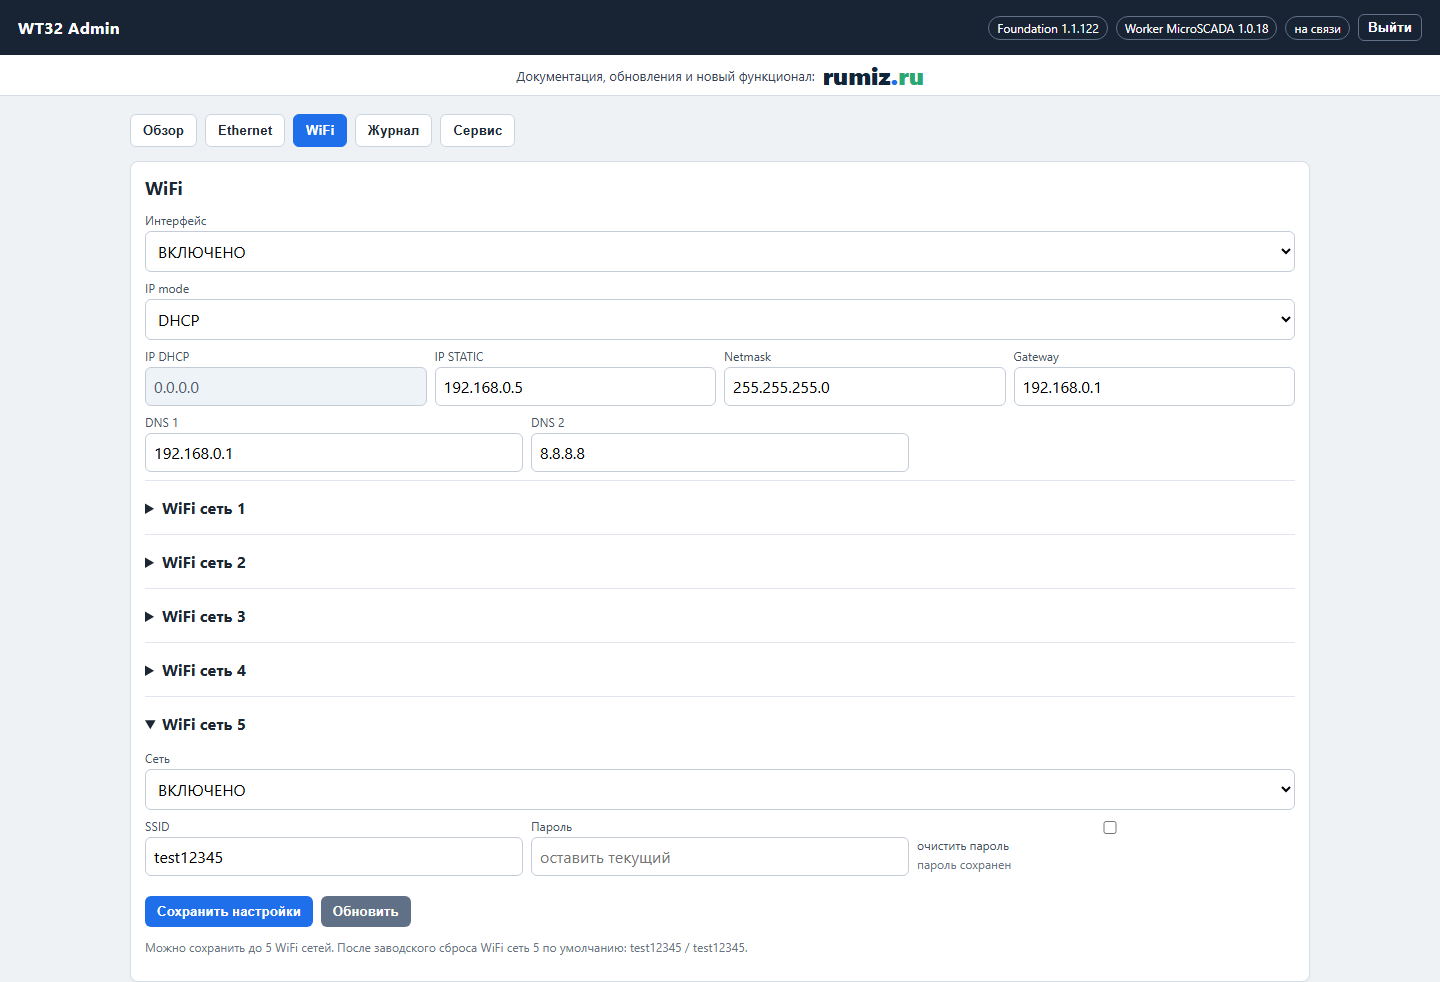Click the Обновить button
1440x982 pixels.
(x=366, y=911)
